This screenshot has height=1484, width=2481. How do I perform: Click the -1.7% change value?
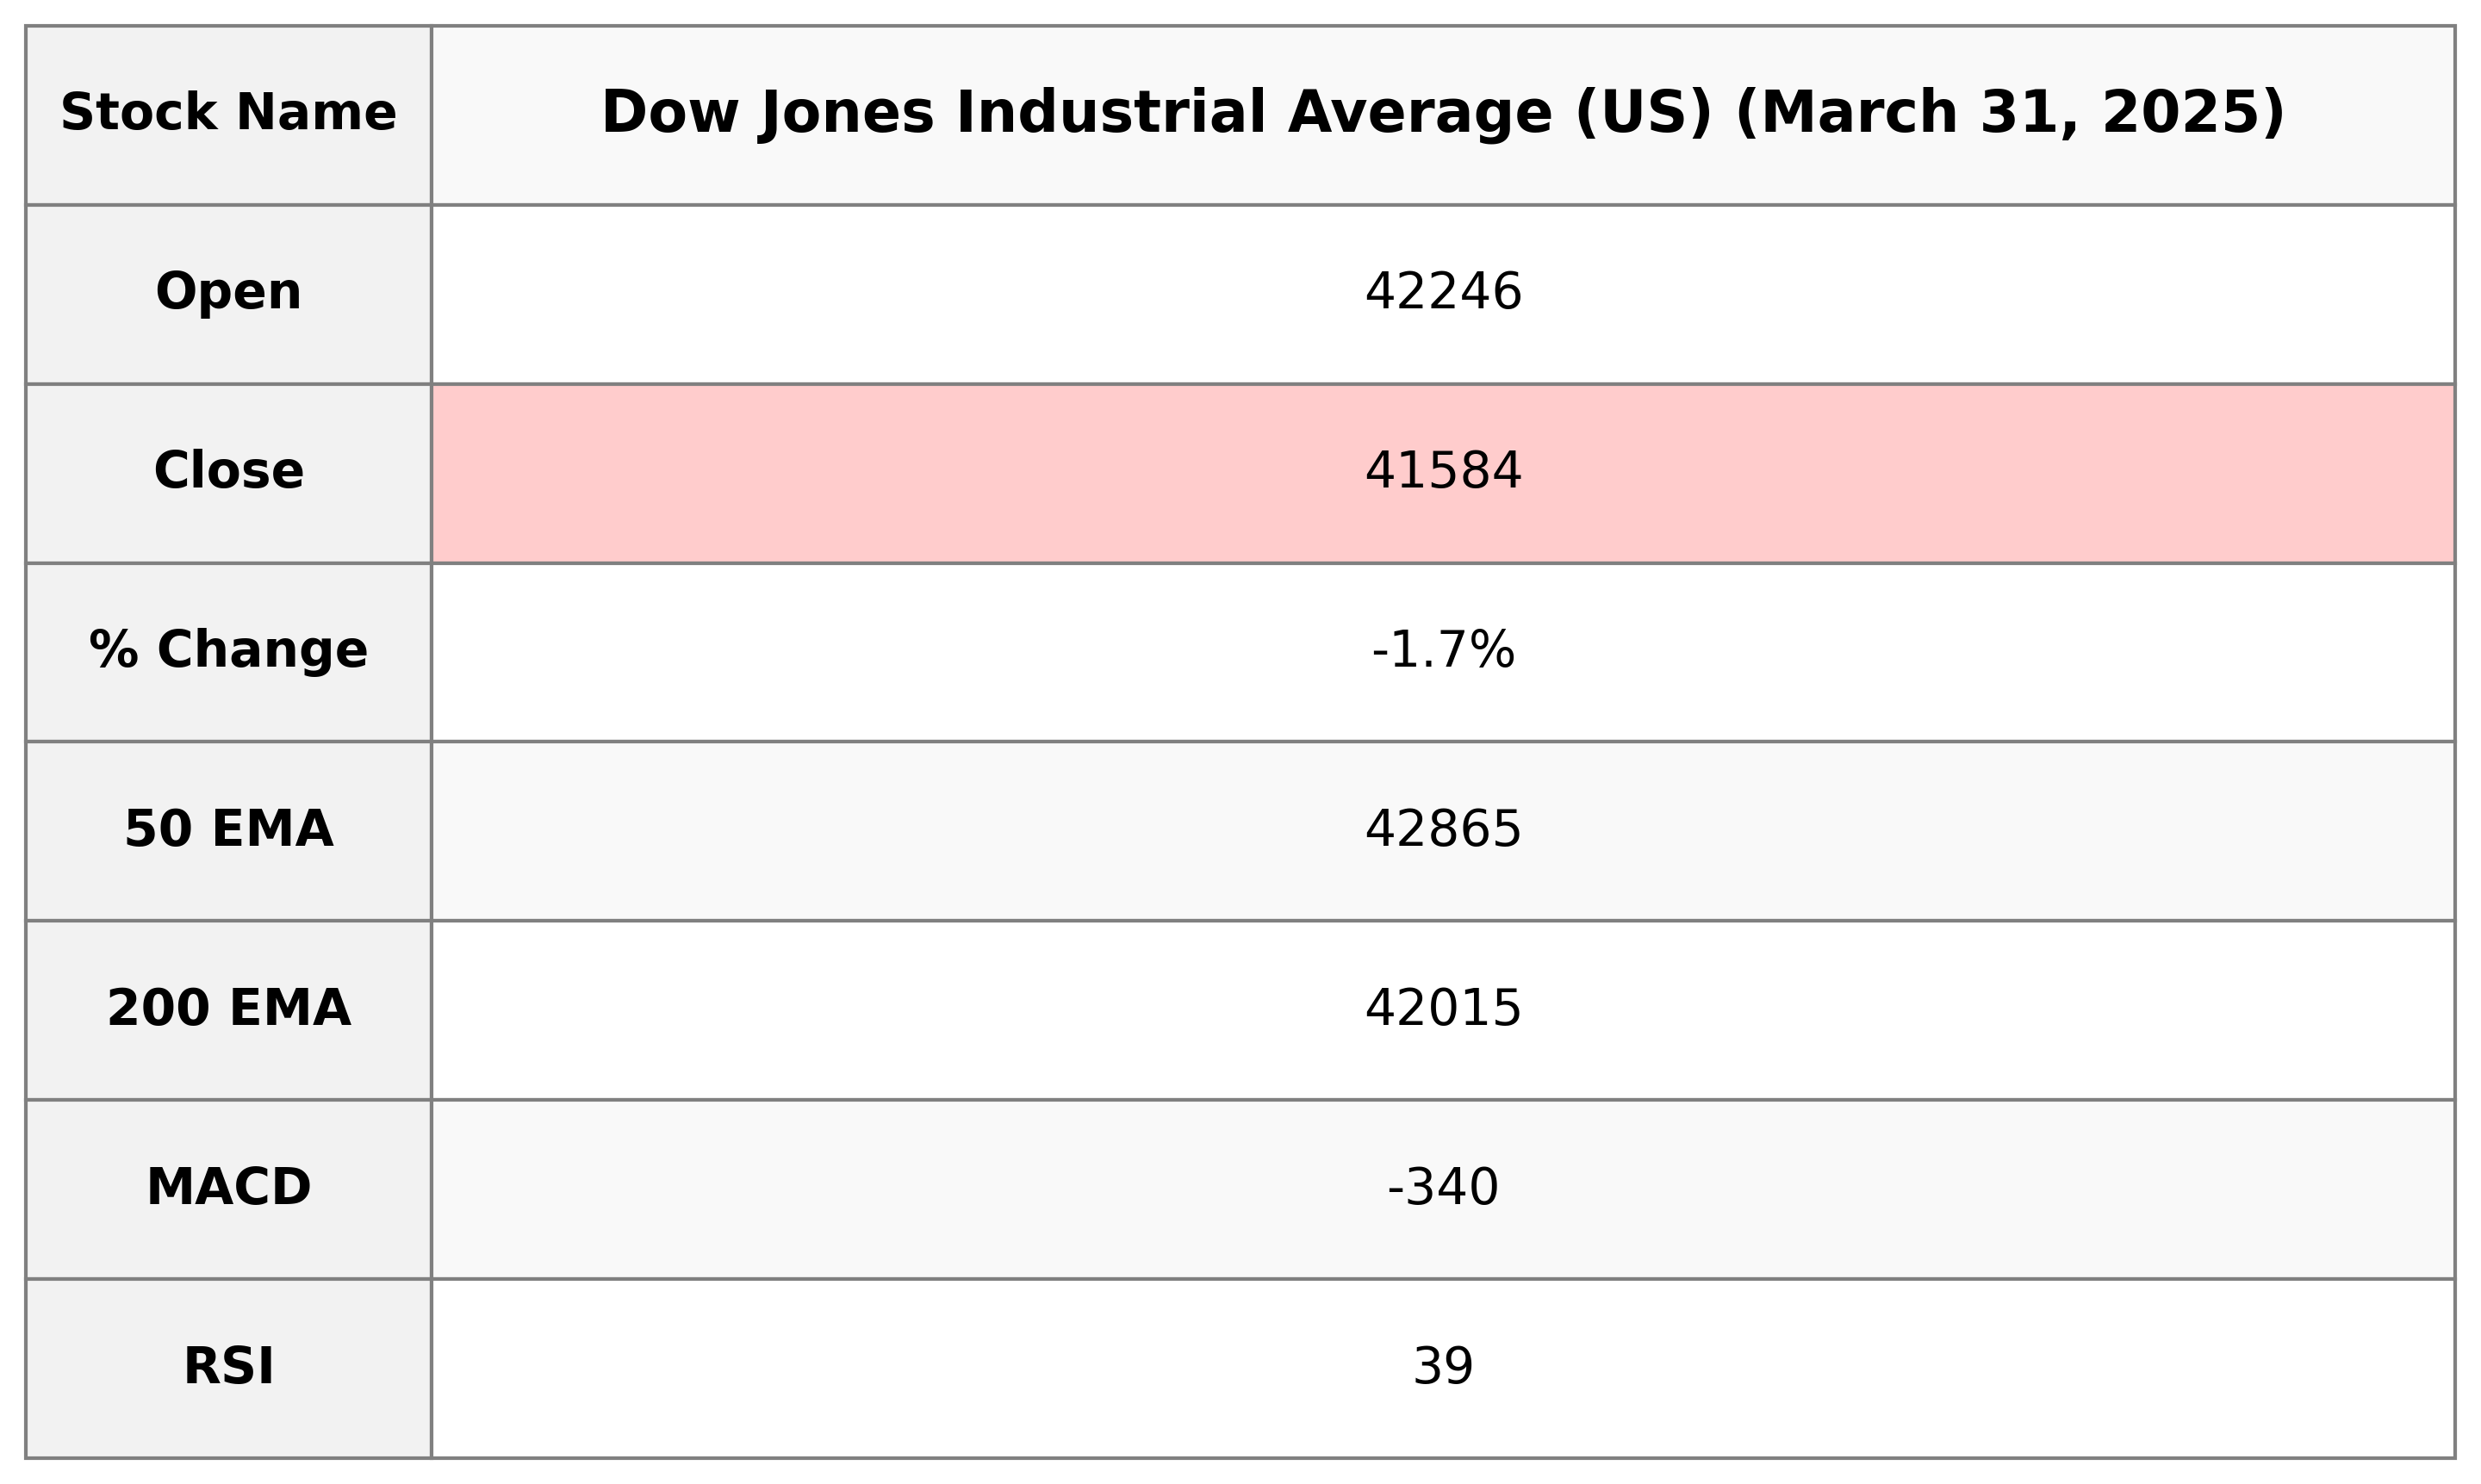(x=1442, y=651)
